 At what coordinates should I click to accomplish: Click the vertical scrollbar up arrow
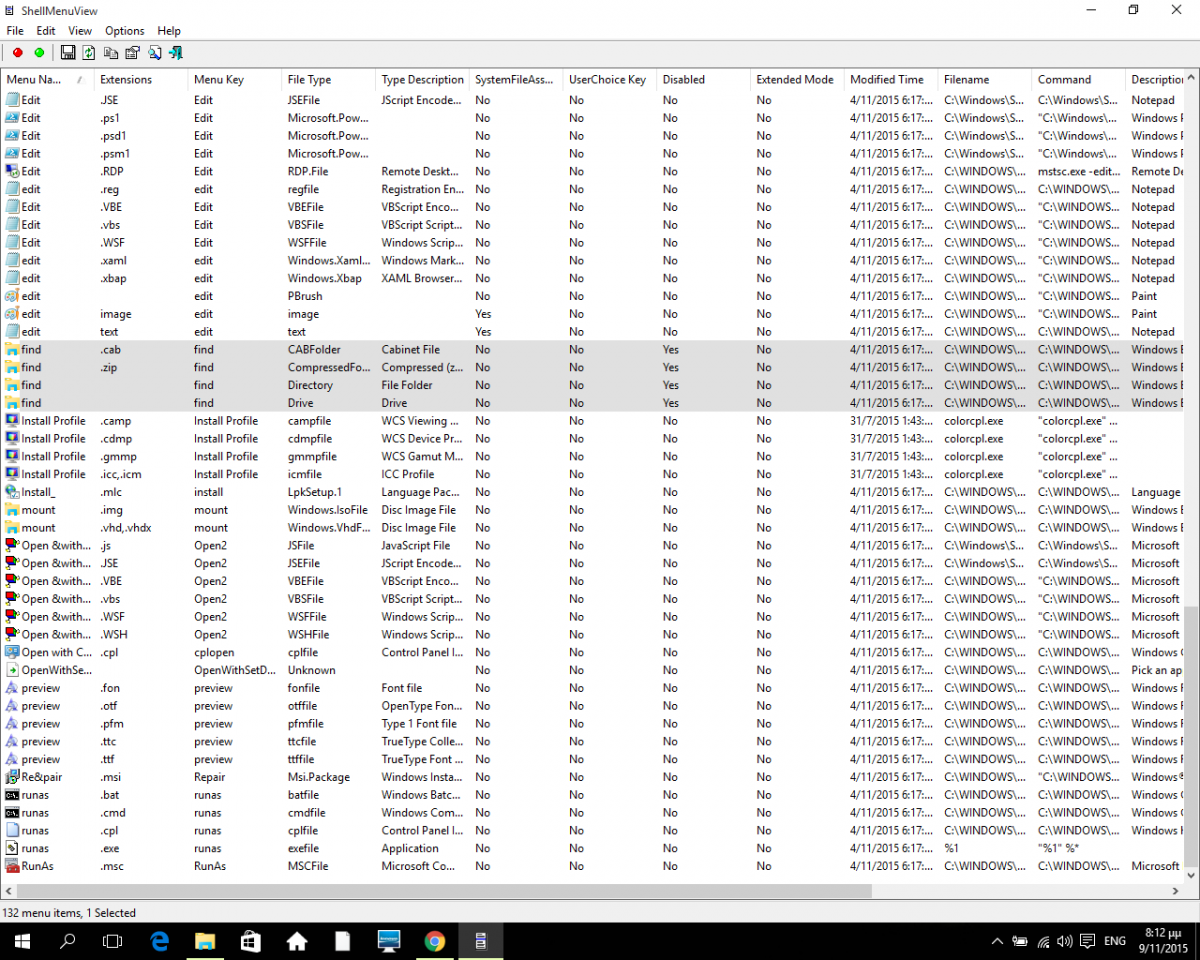[1191, 76]
